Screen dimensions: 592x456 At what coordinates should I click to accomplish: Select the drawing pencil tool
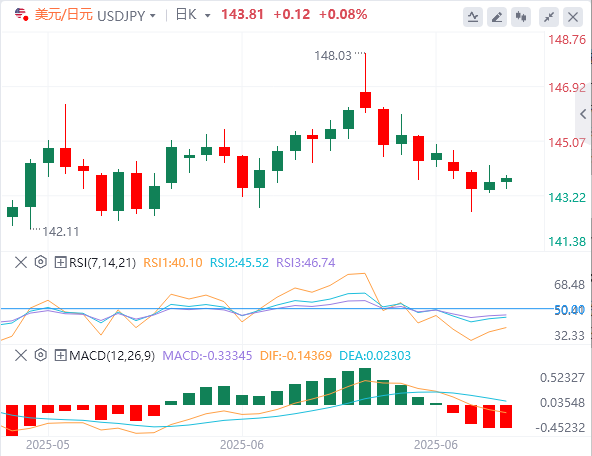[497, 17]
